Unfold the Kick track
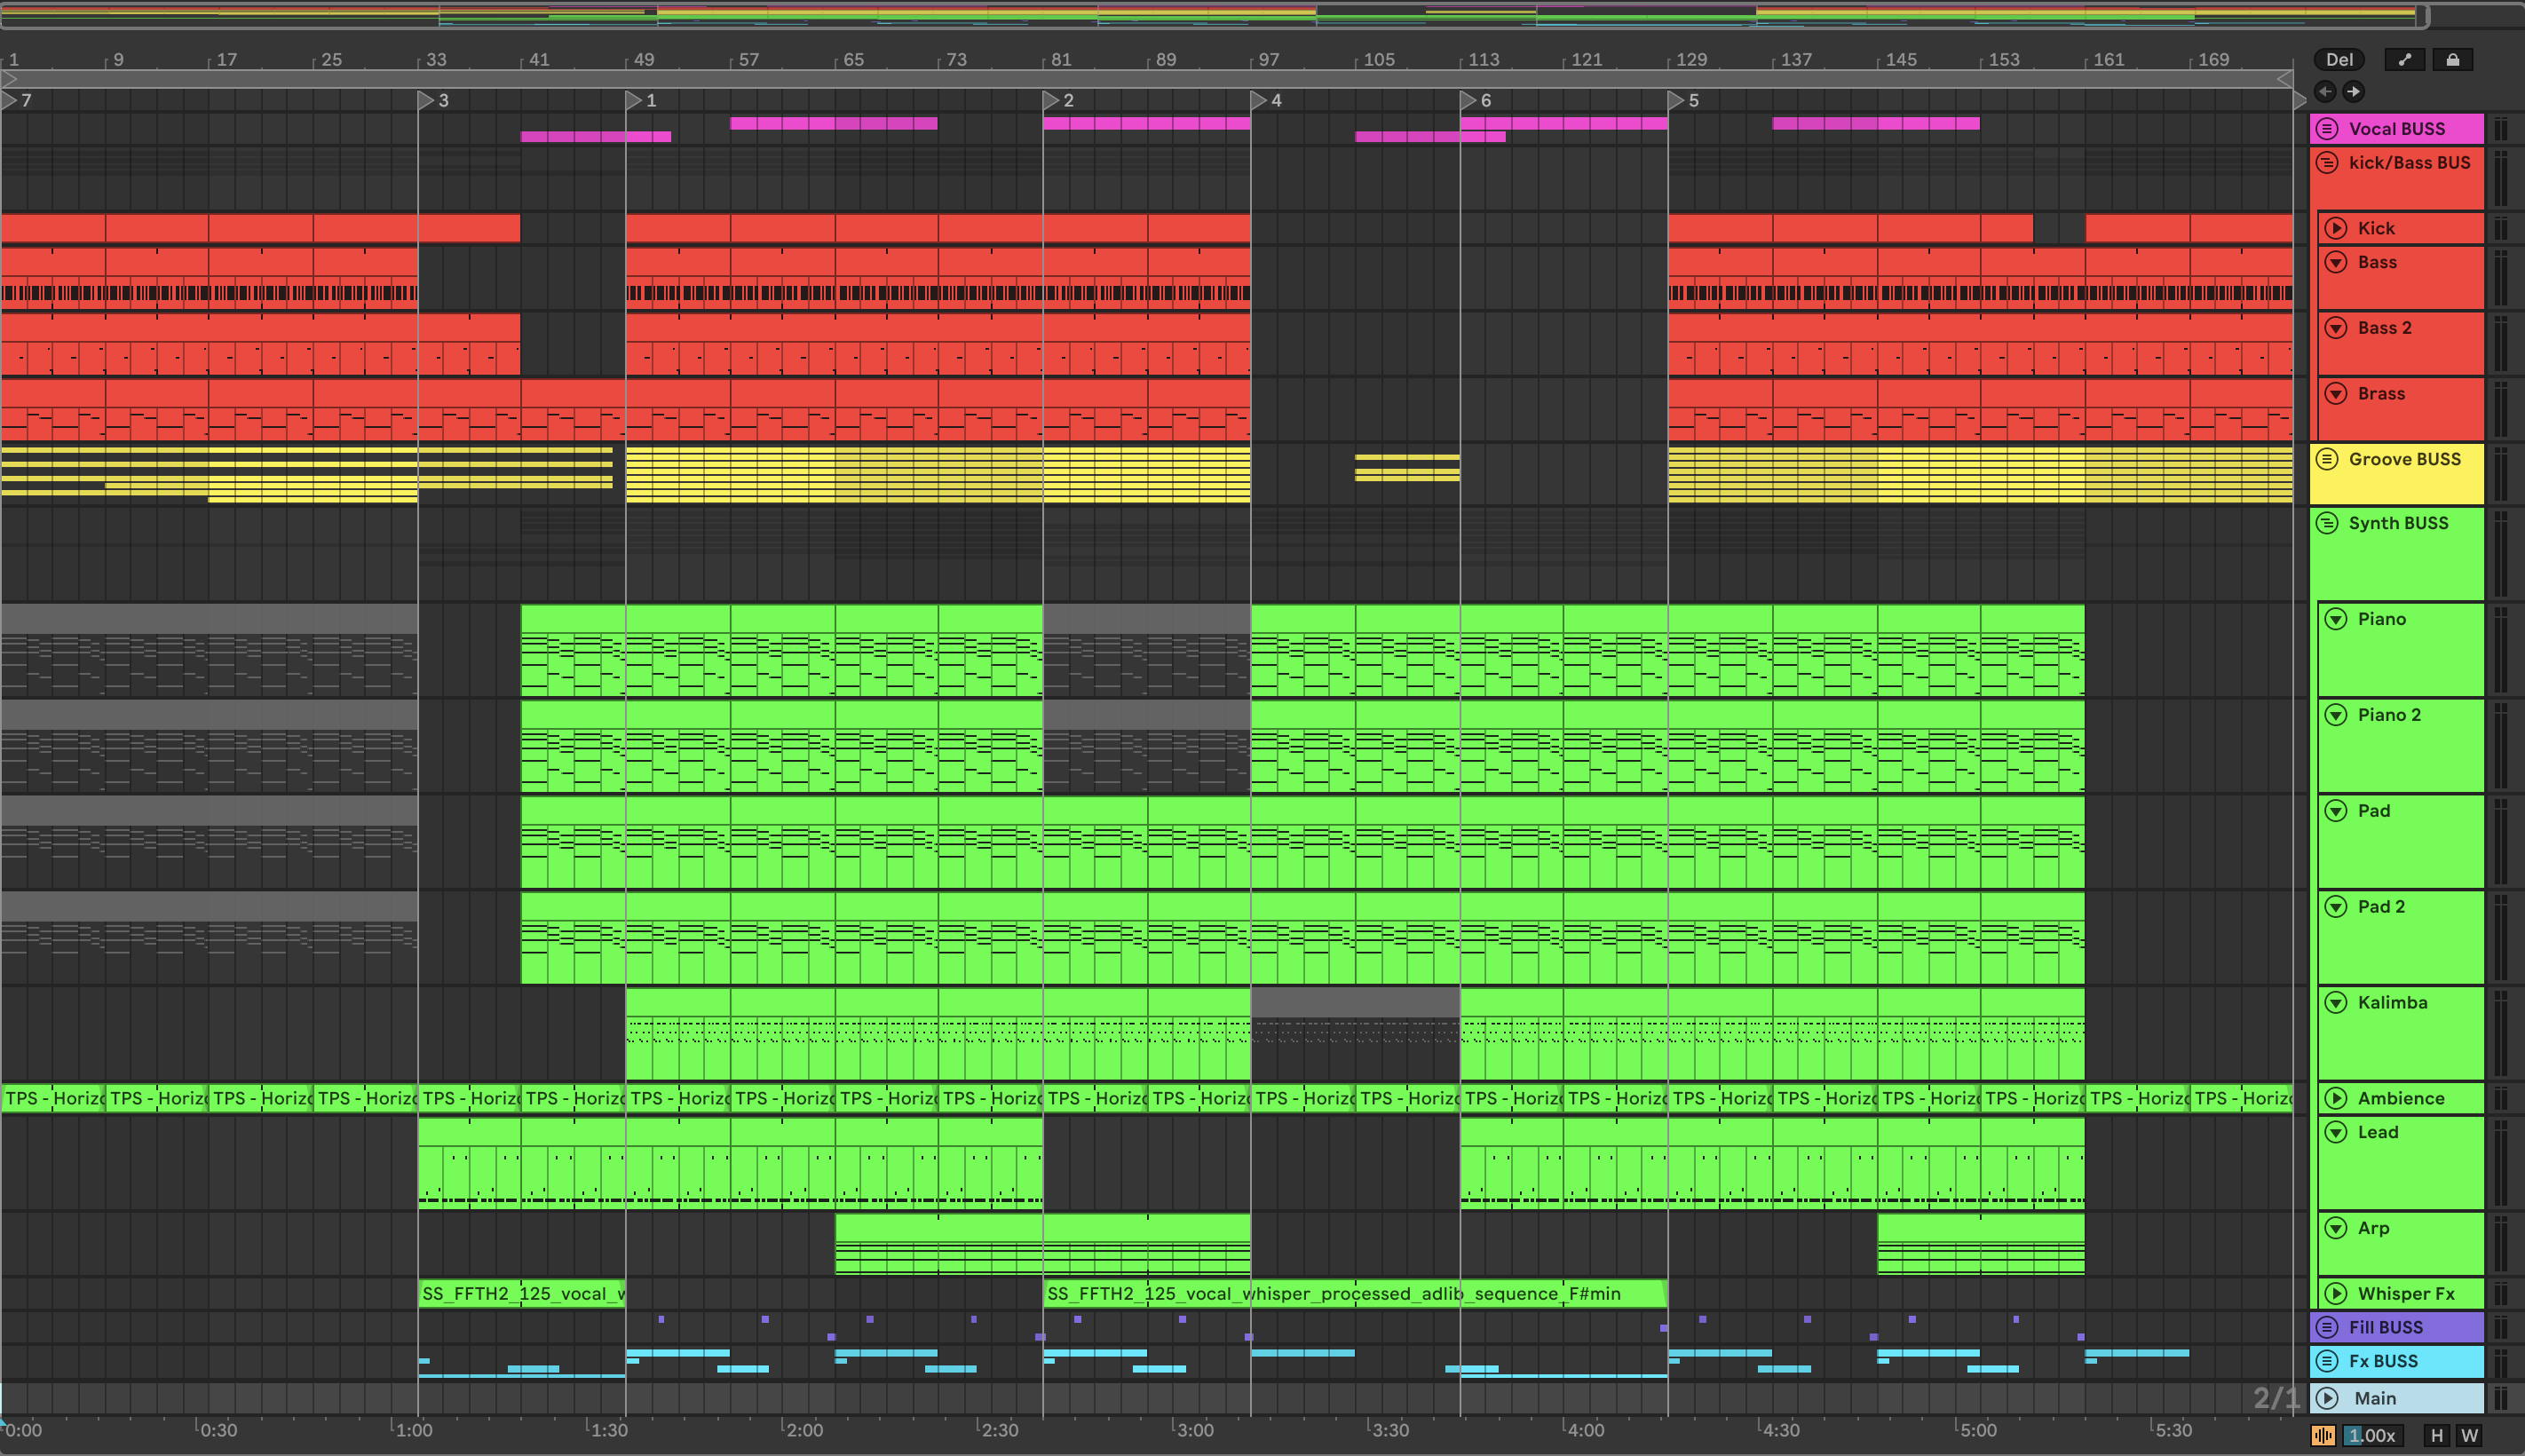 2336,228
